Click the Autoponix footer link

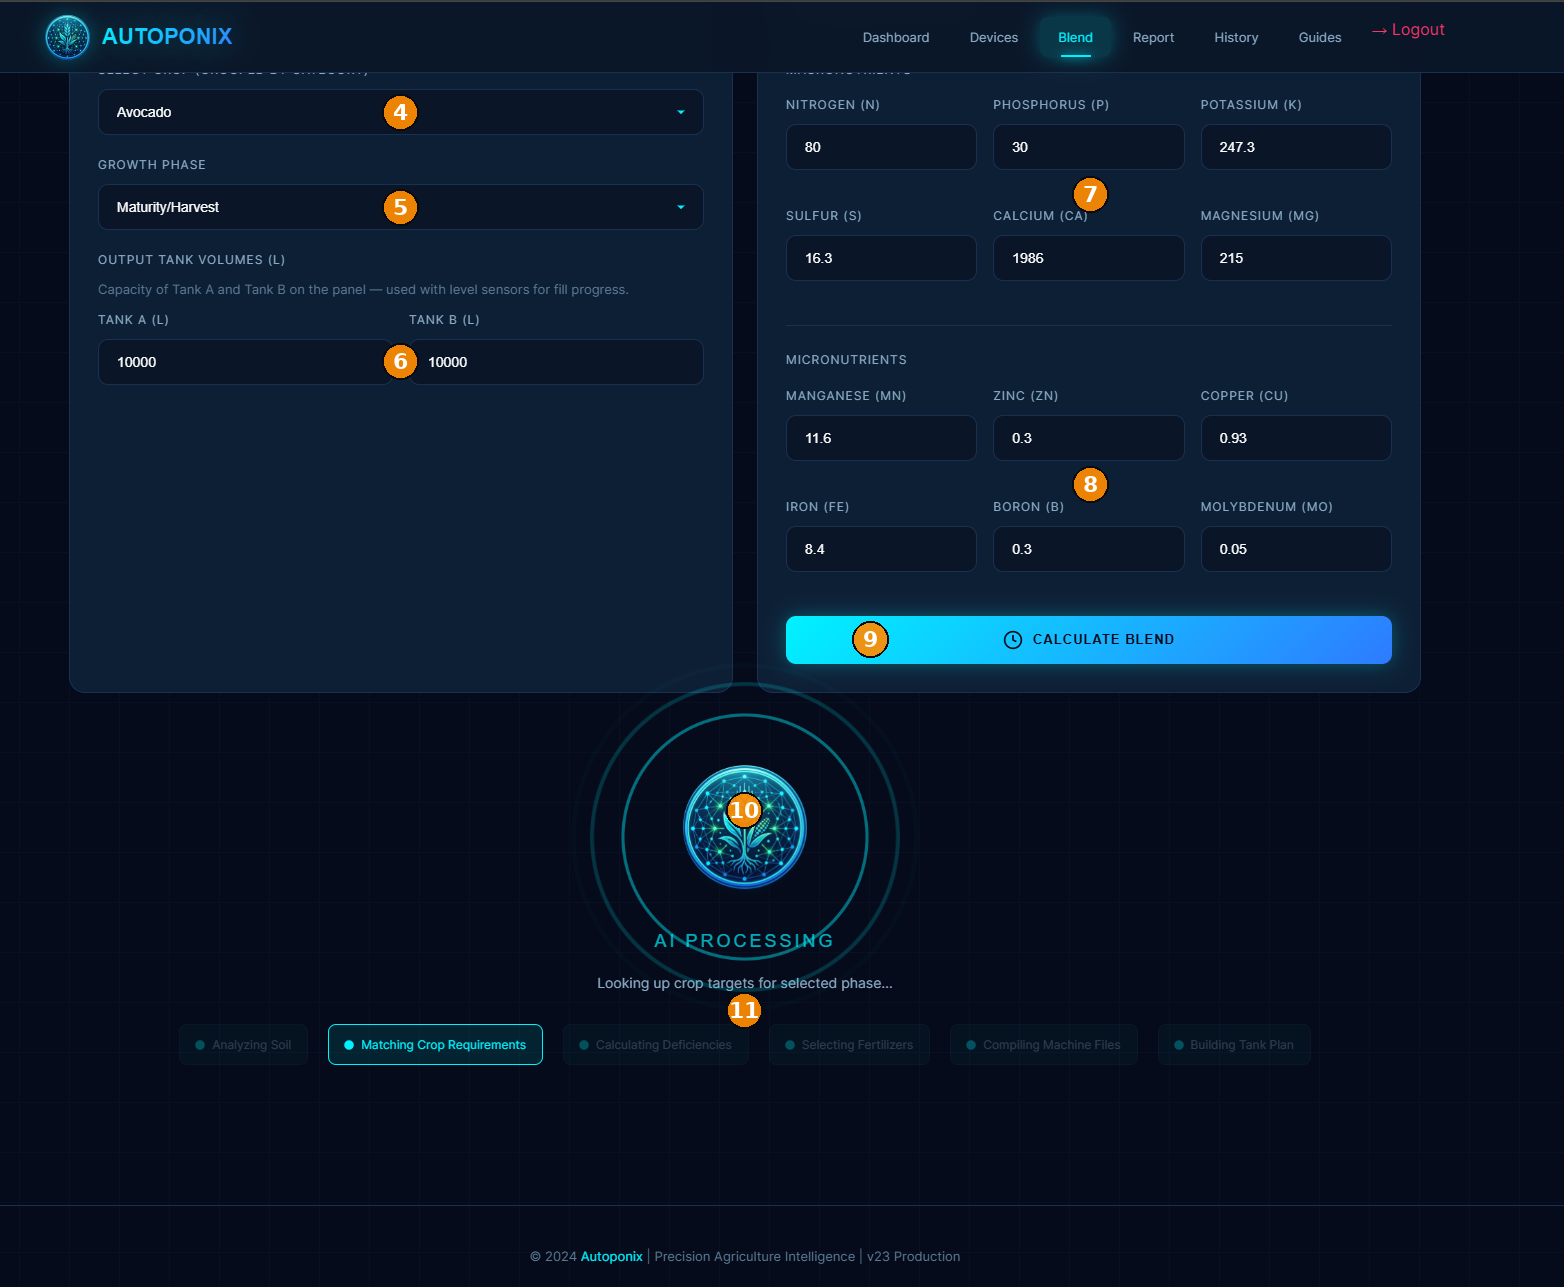click(612, 1257)
